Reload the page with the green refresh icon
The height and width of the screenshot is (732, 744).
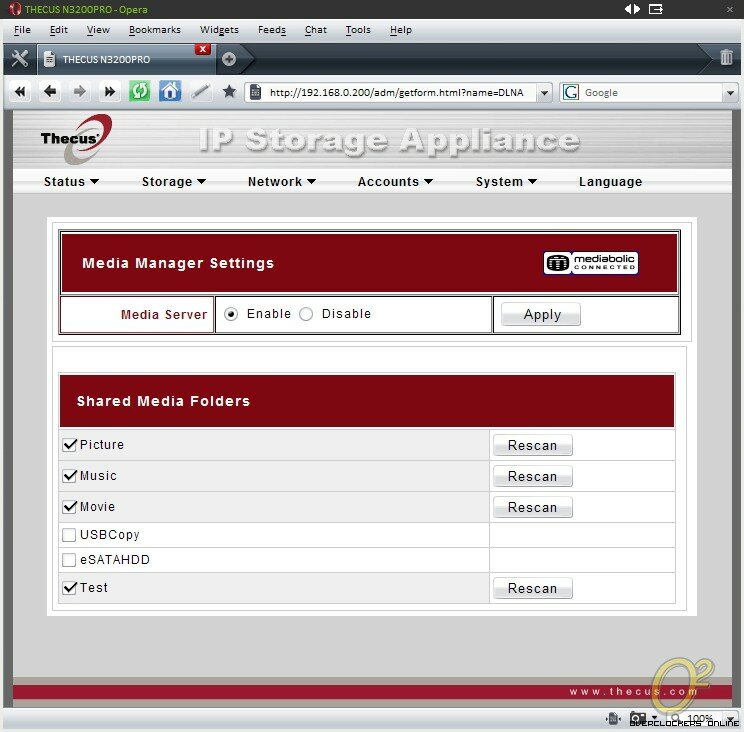[x=140, y=91]
